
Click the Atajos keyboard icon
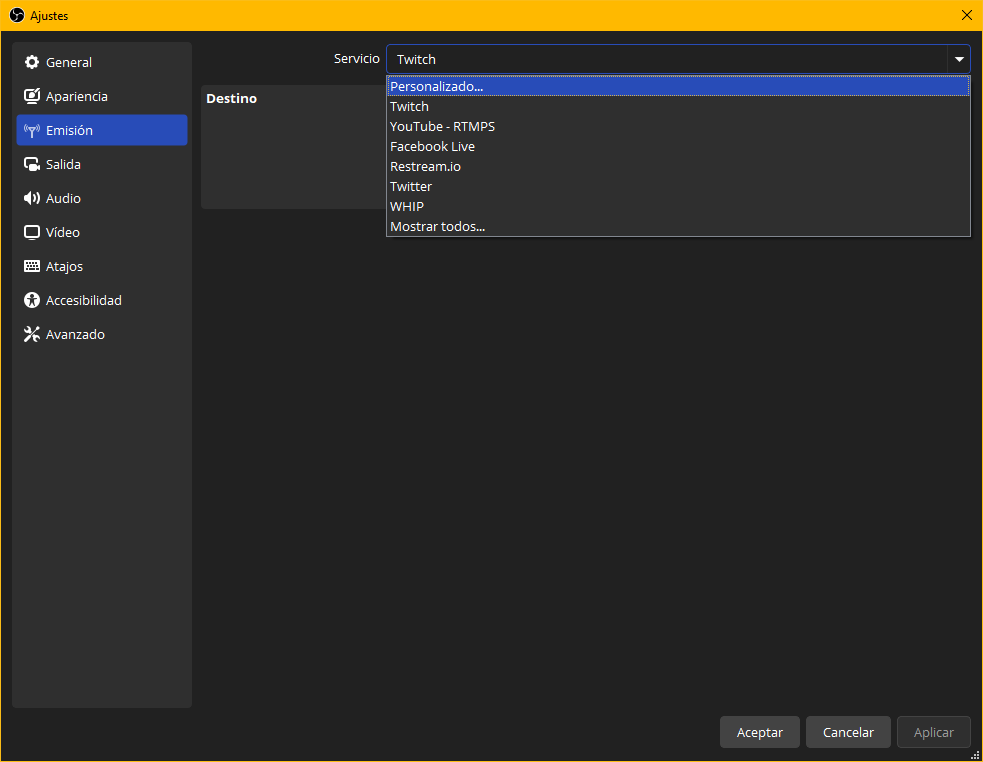(x=31, y=266)
